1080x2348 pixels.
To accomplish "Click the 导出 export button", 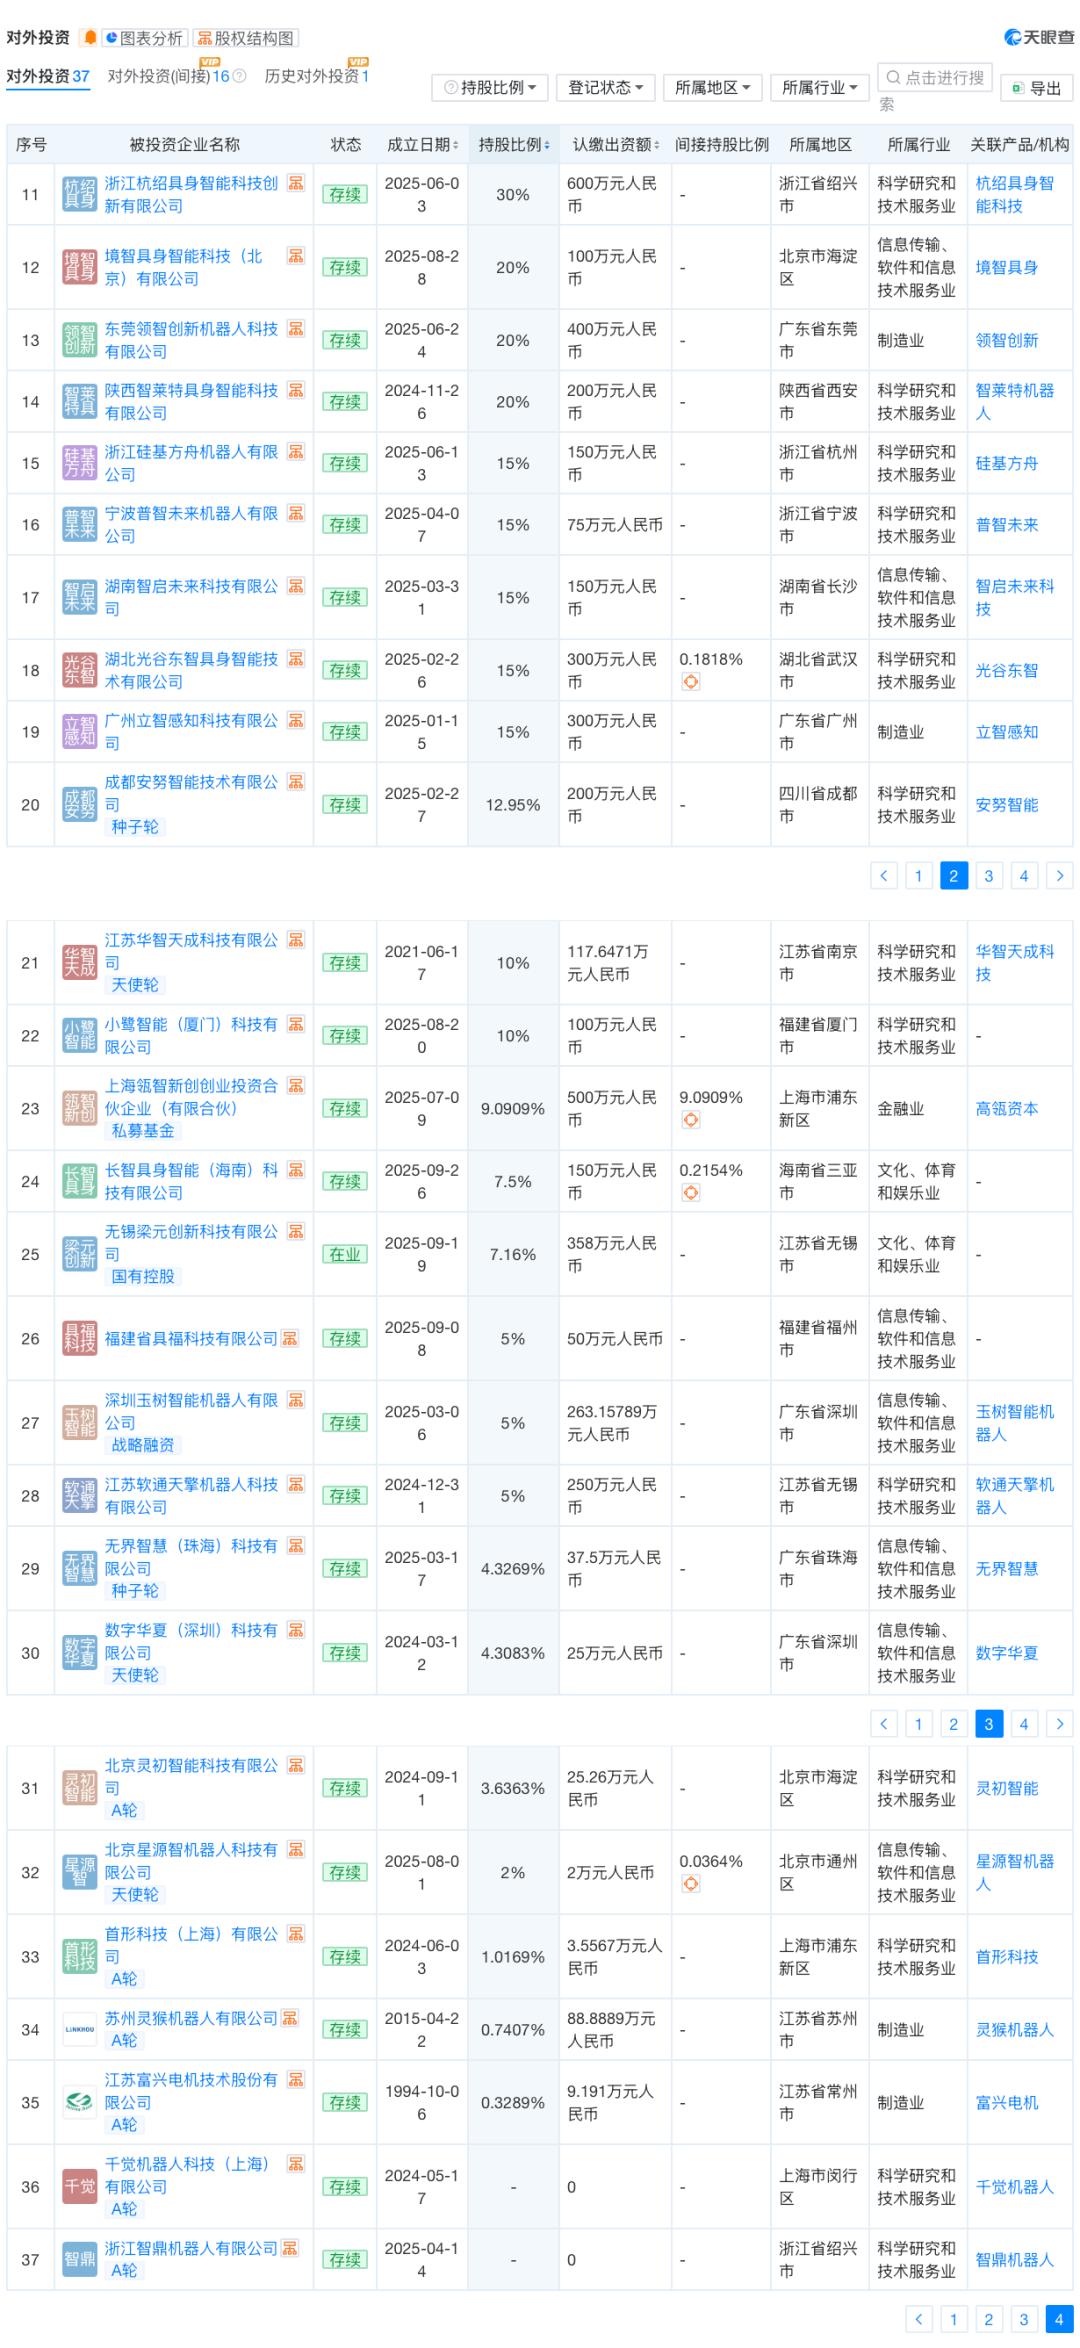I will click(x=1036, y=88).
